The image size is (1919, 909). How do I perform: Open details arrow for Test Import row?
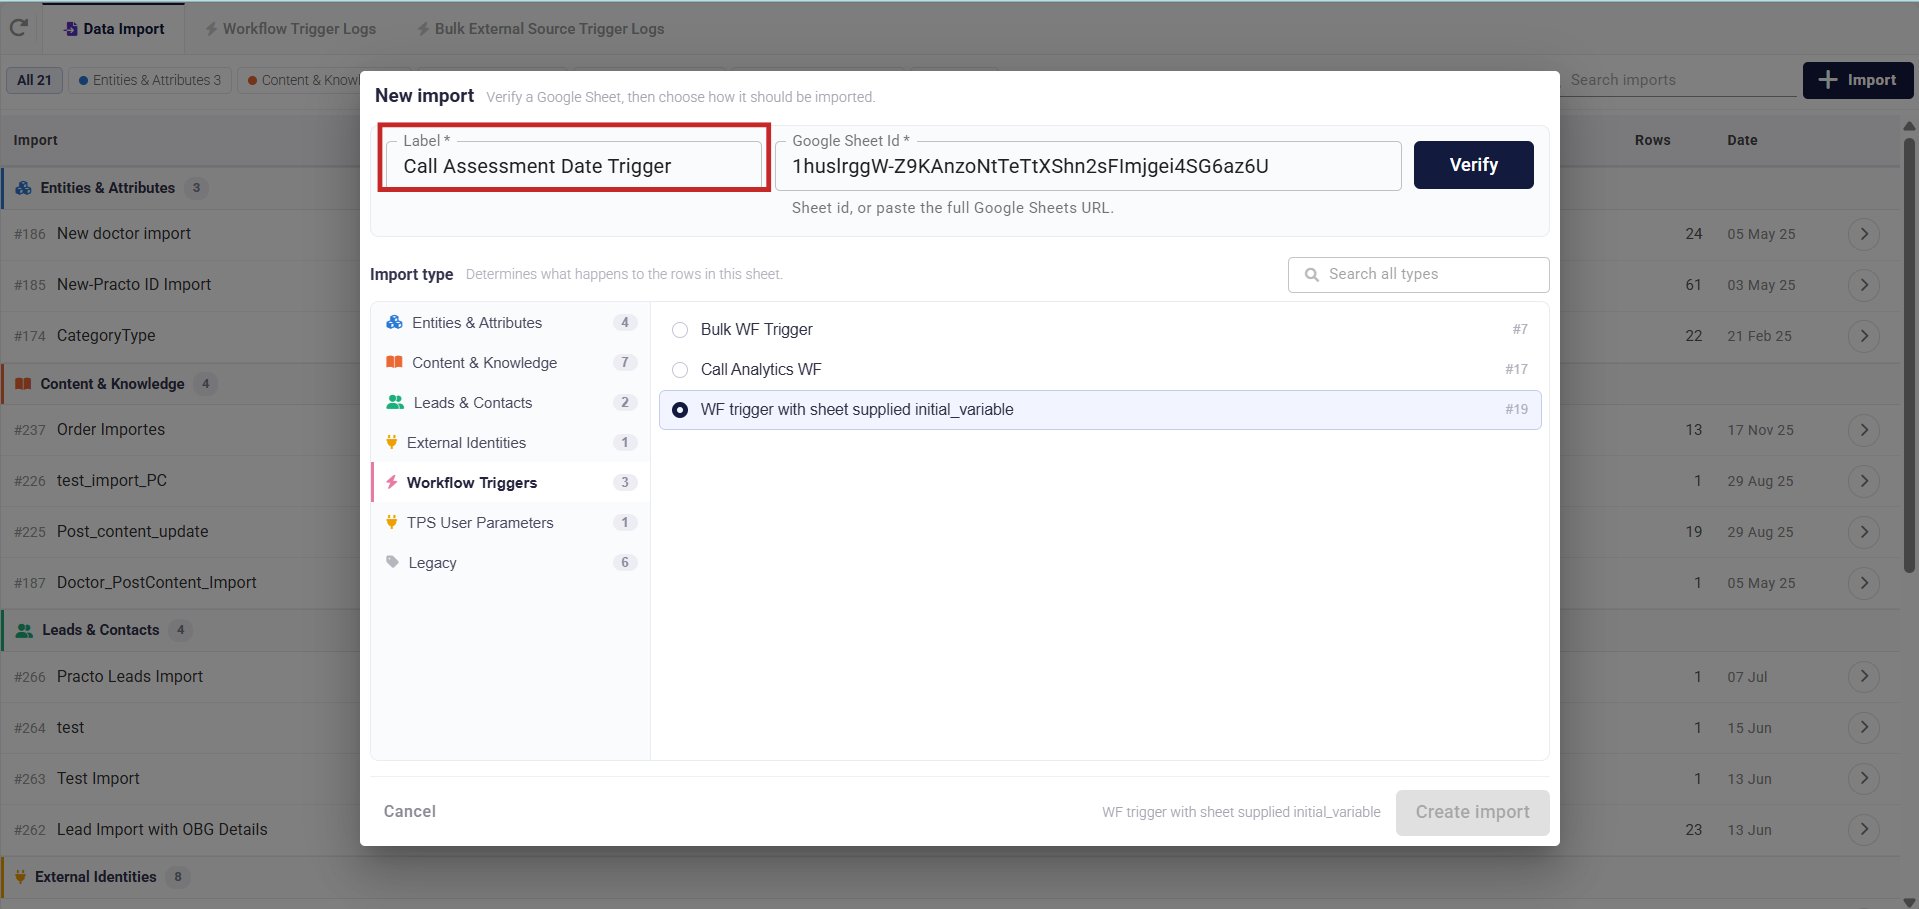coord(1863,779)
